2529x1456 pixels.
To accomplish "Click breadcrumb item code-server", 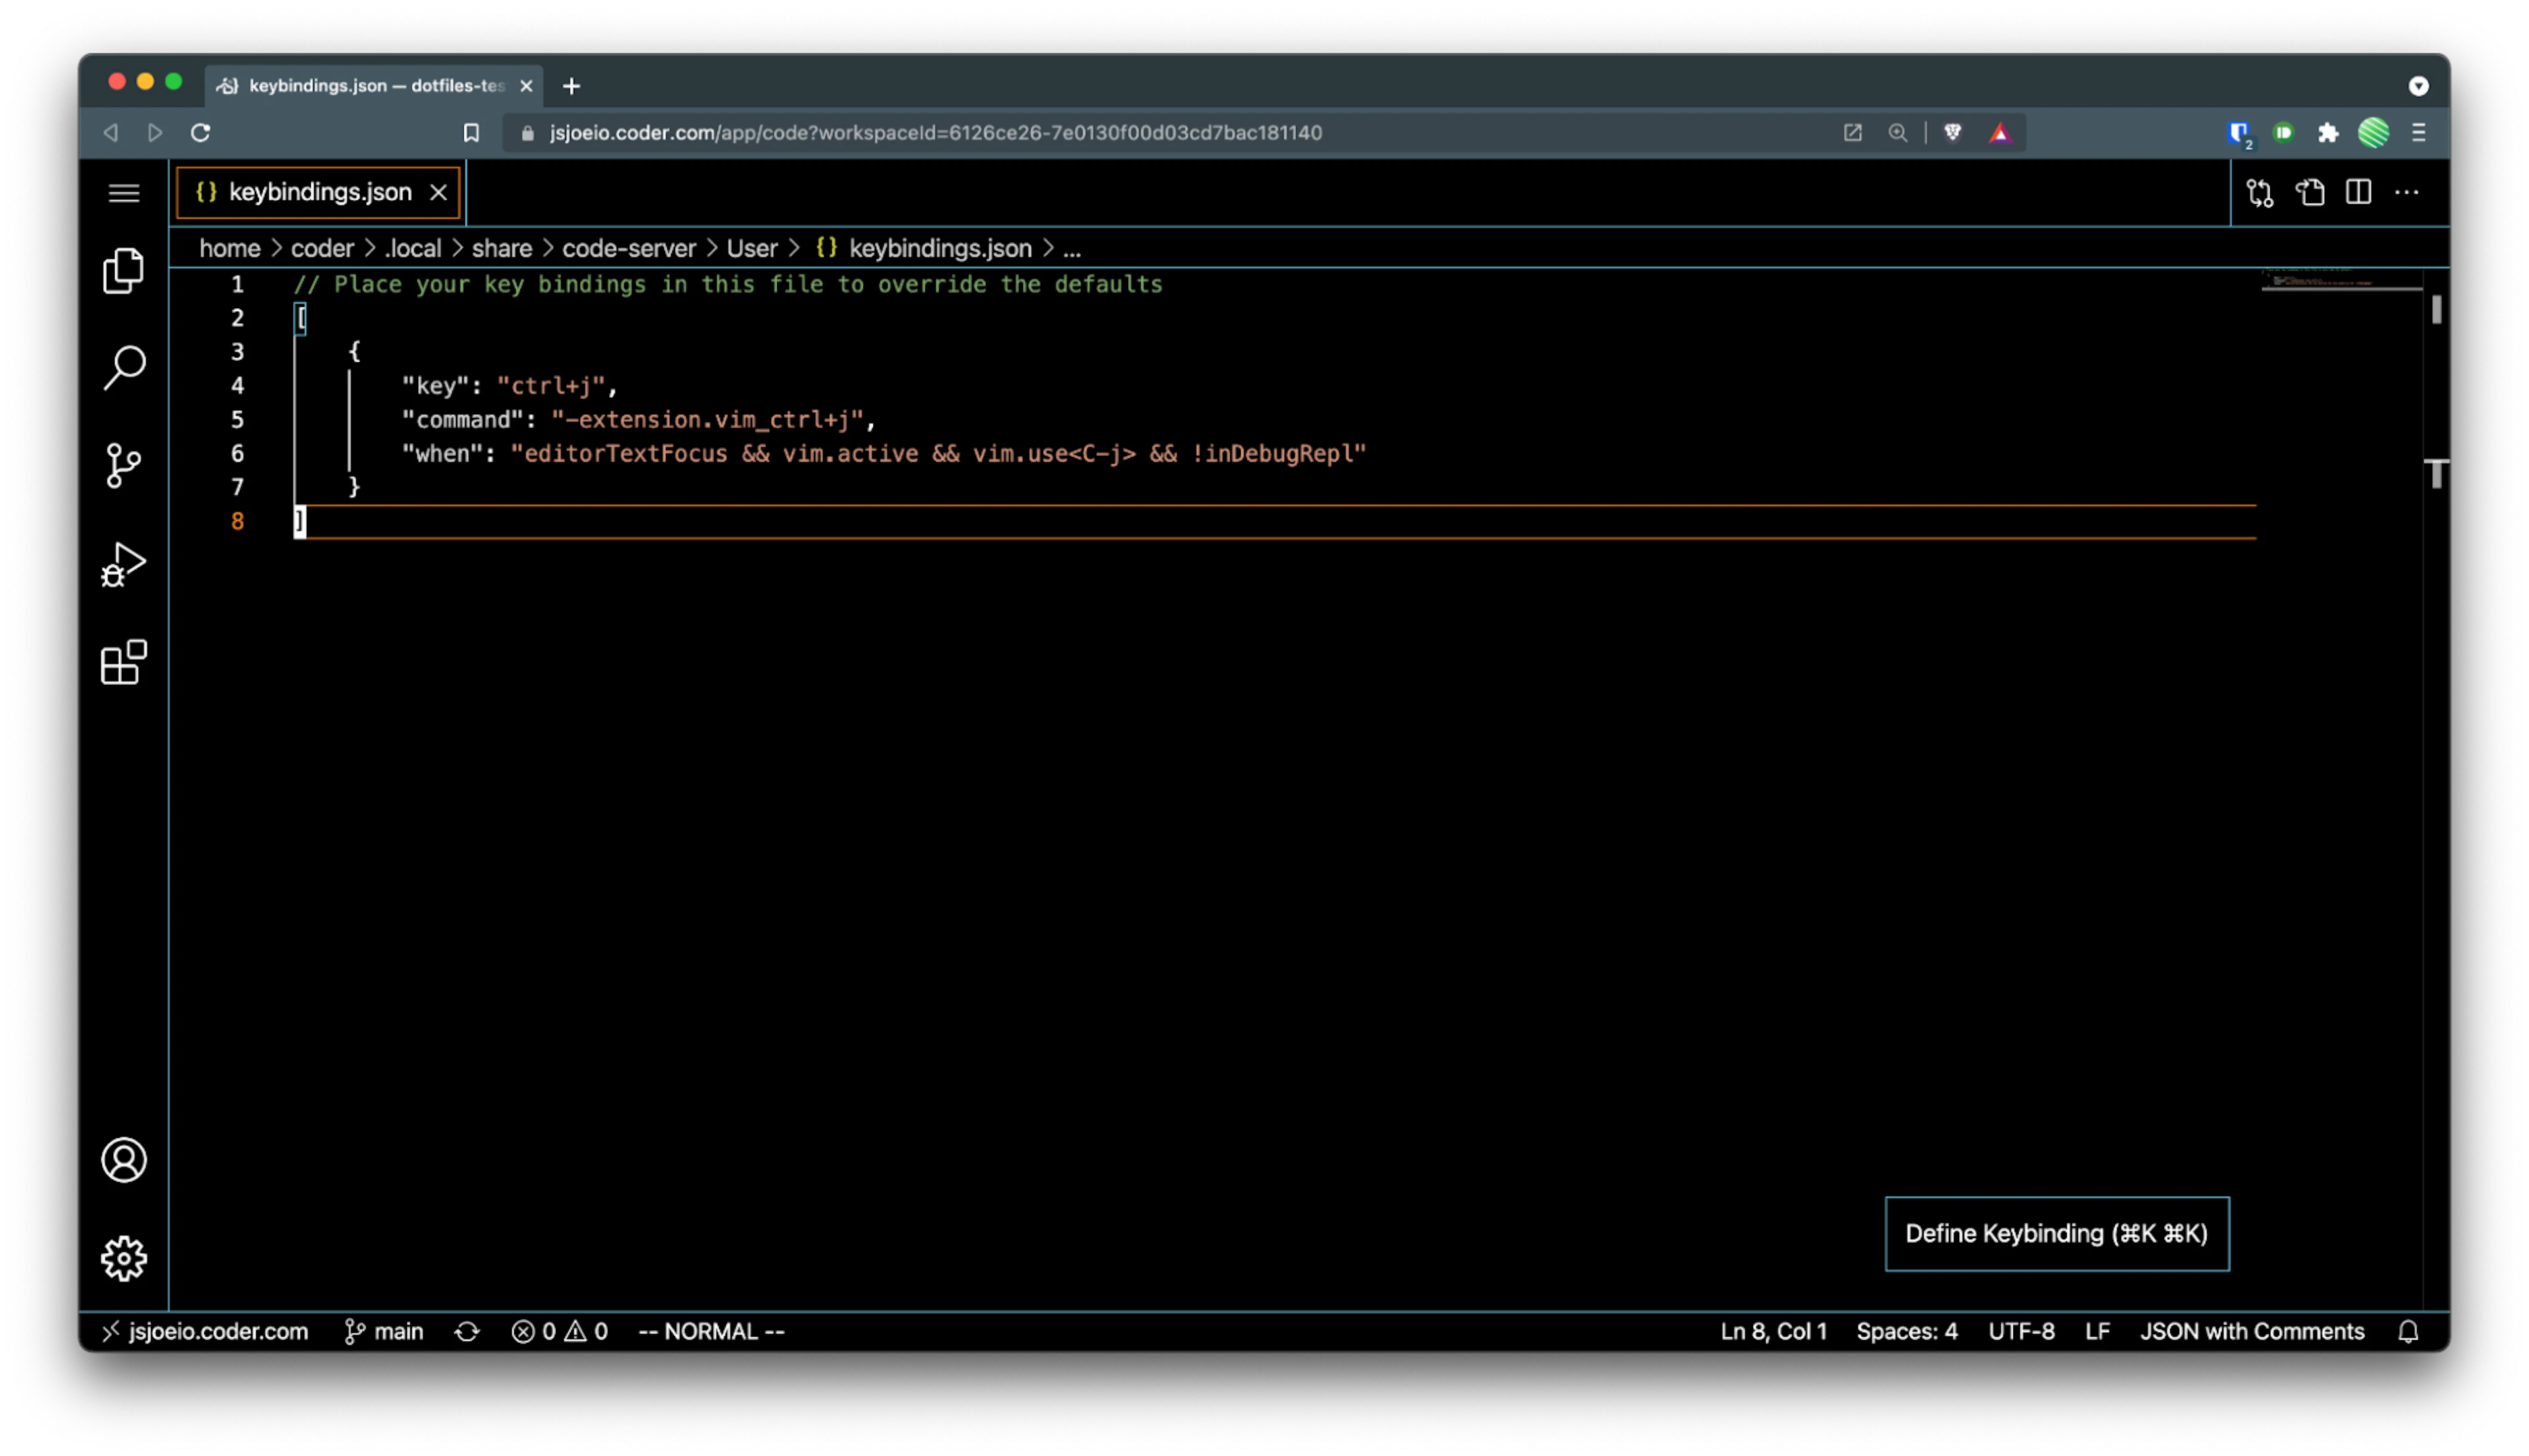I will pyautogui.click(x=628, y=248).
